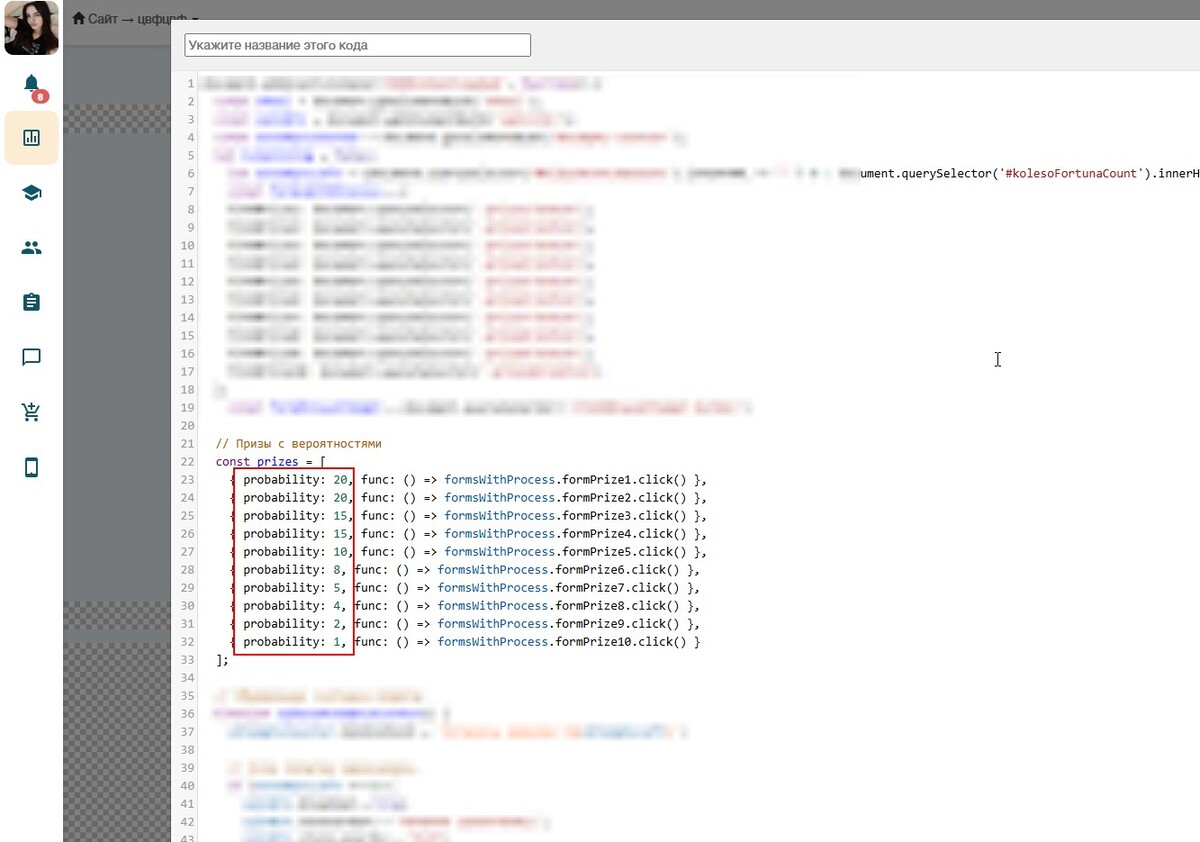
Task: Open the users group section
Action: point(31,248)
